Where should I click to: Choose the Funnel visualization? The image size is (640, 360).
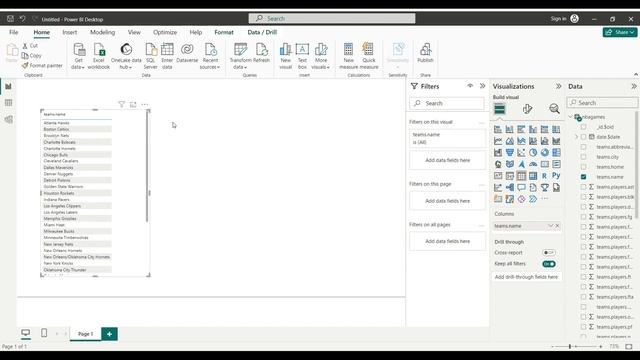pos(510,153)
